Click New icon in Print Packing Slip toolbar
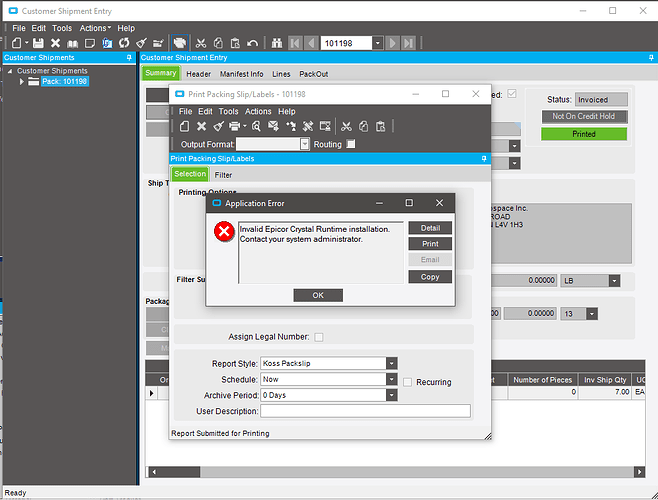This screenshot has width=658, height=500. coord(184,126)
